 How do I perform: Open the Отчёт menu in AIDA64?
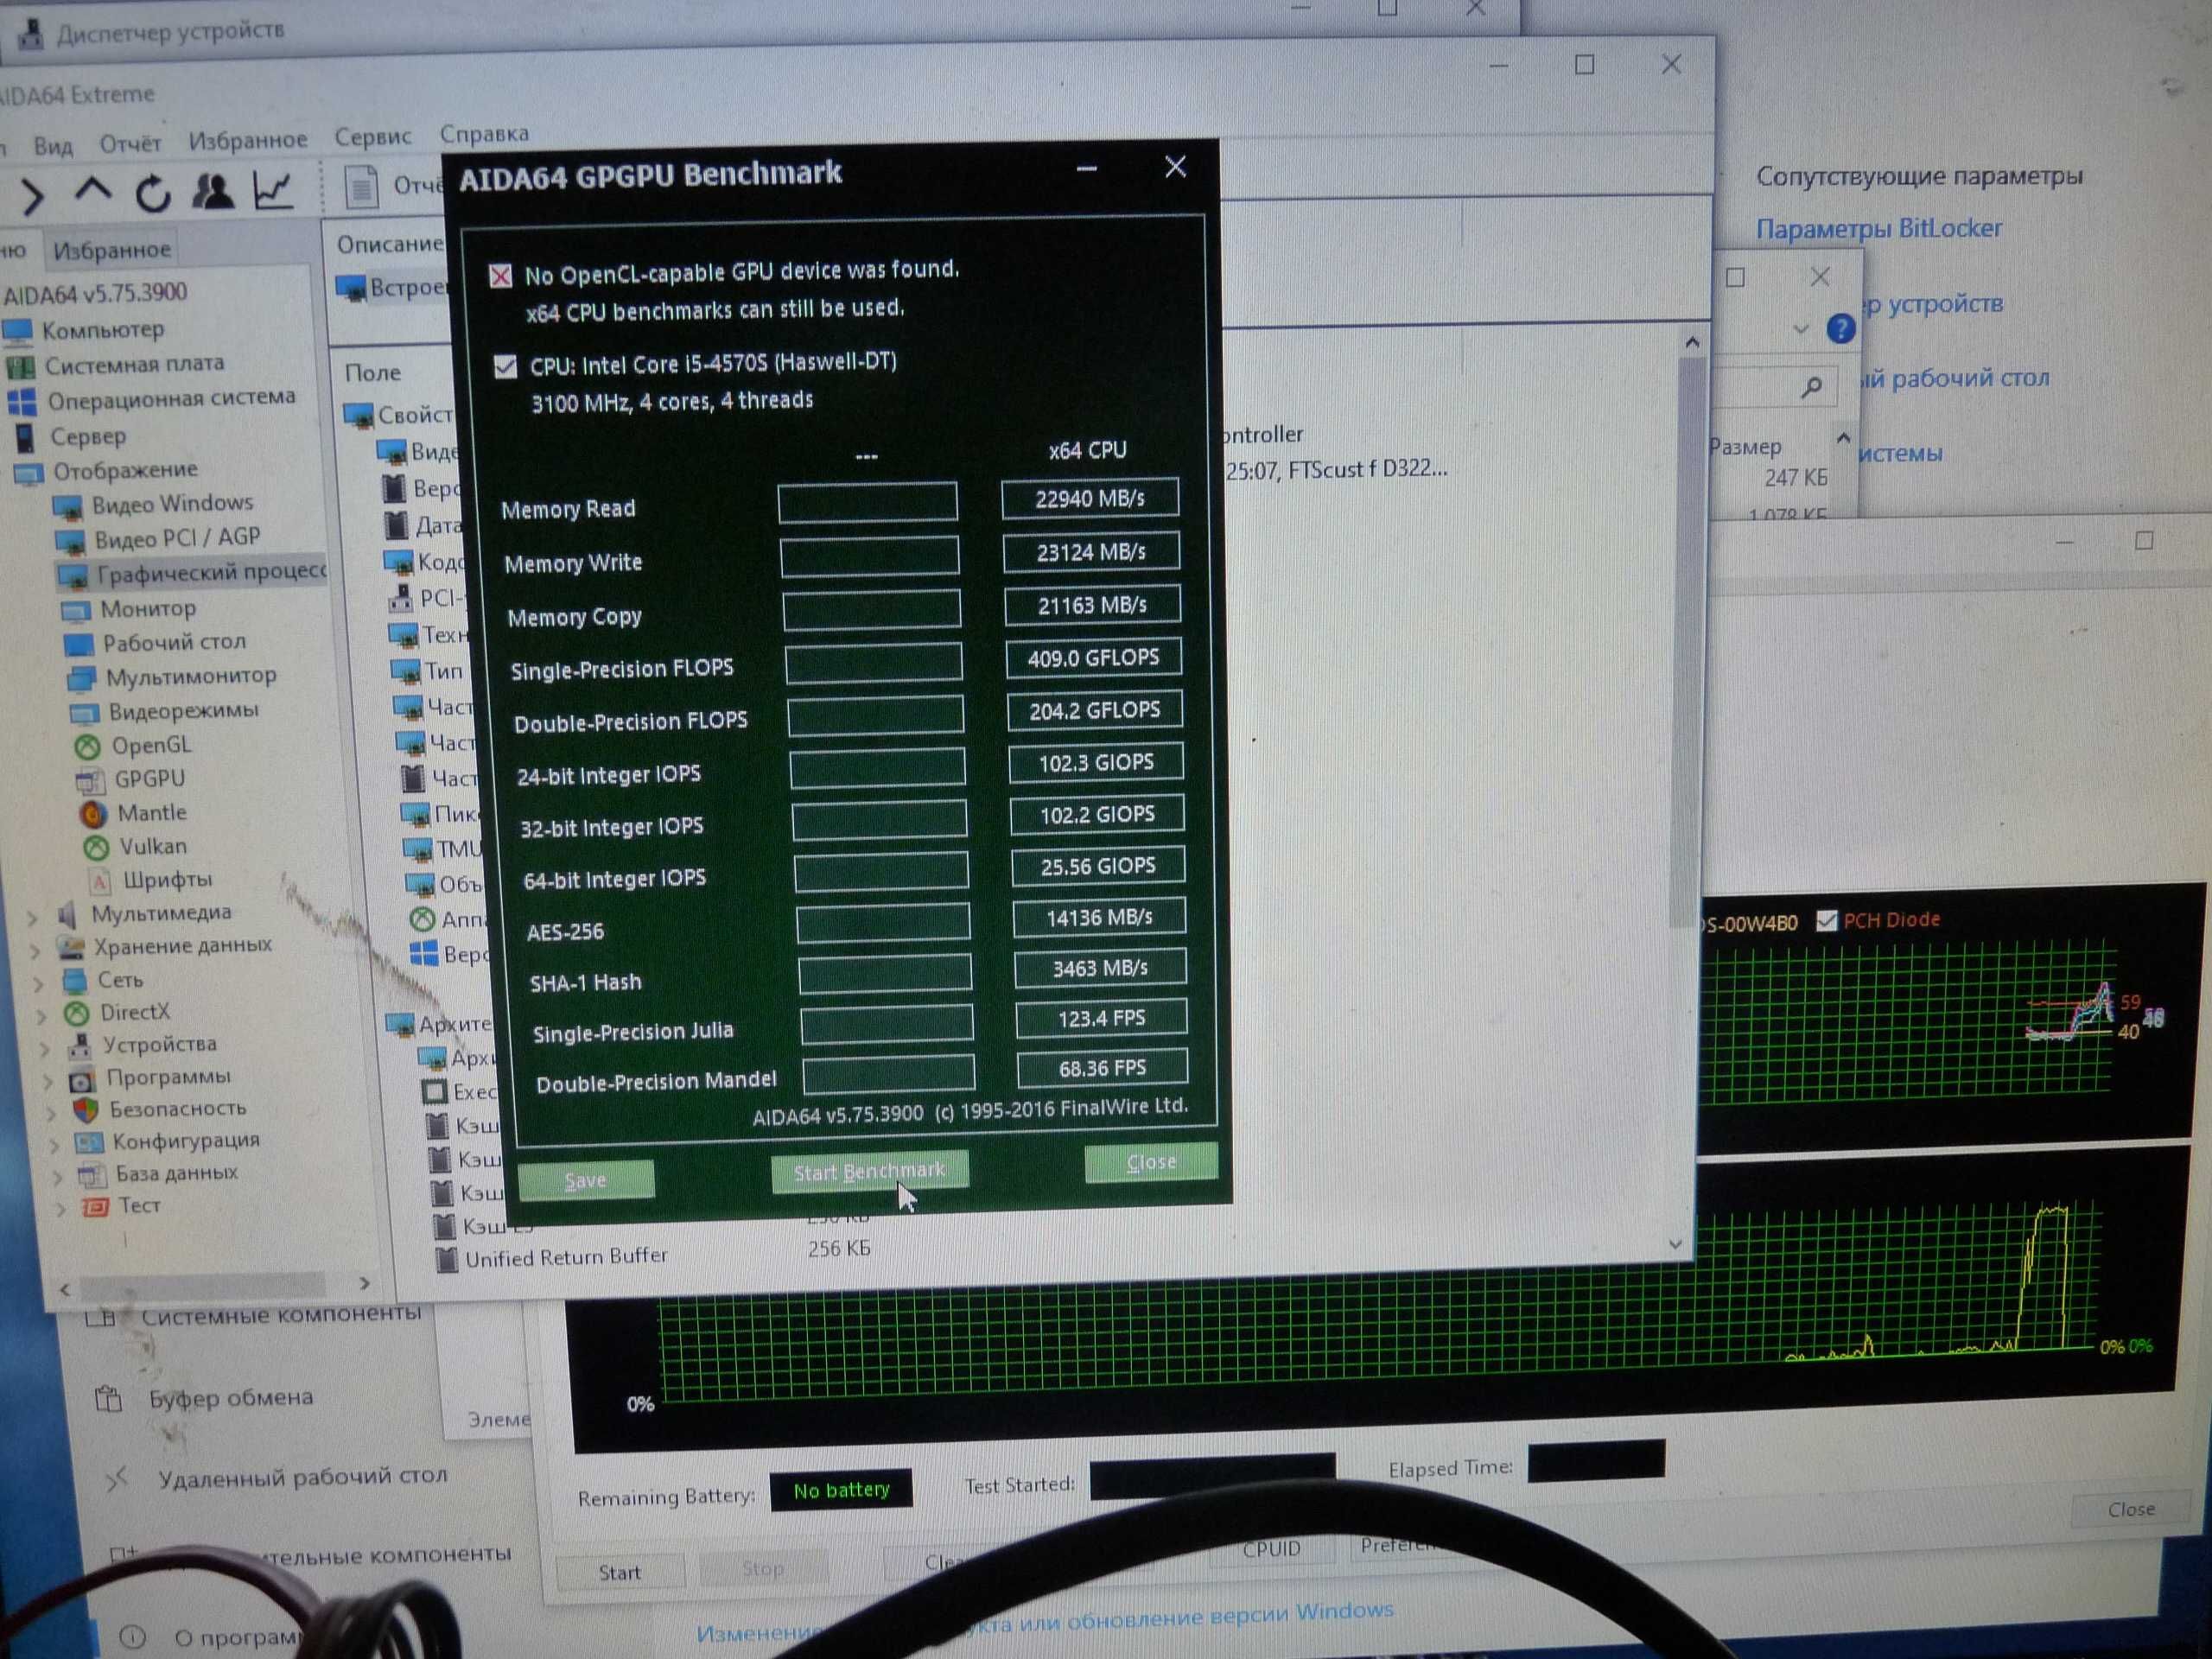point(130,144)
